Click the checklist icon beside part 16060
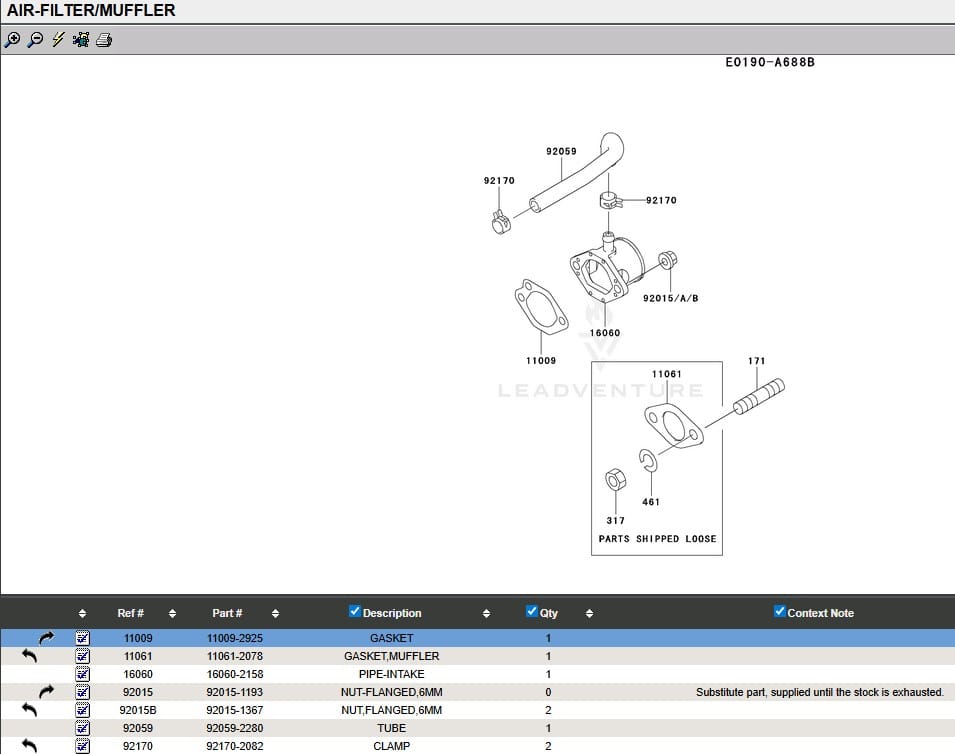 82,673
